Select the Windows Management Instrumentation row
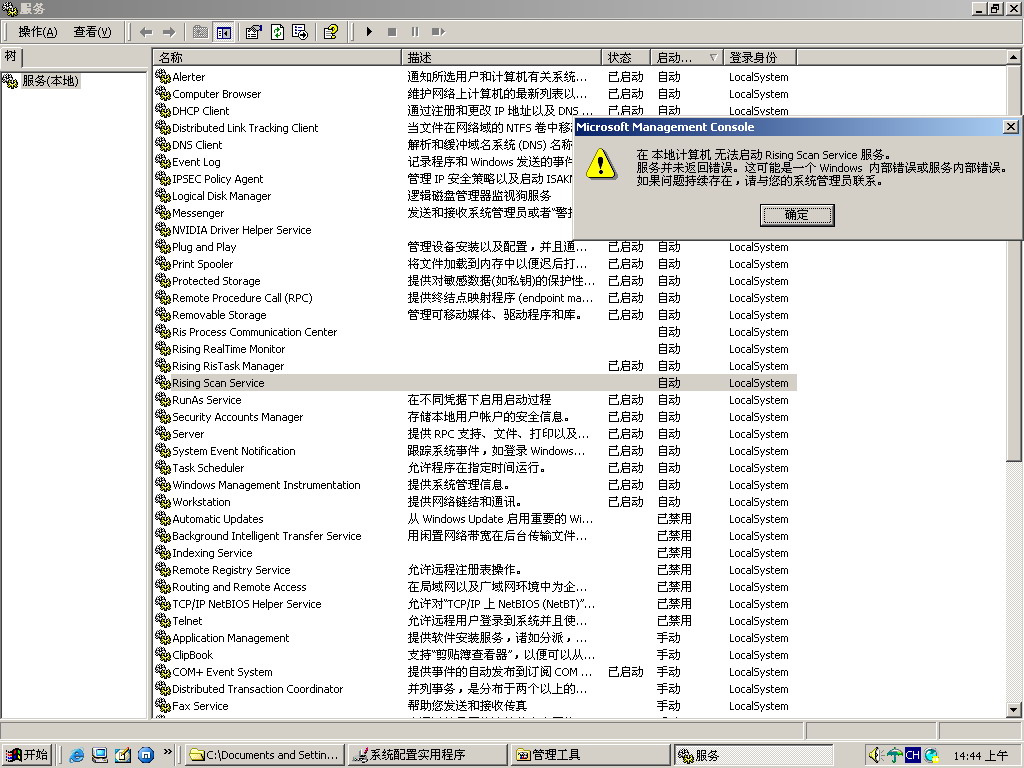Image resolution: width=1024 pixels, height=768 pixels. coord(475,485)
